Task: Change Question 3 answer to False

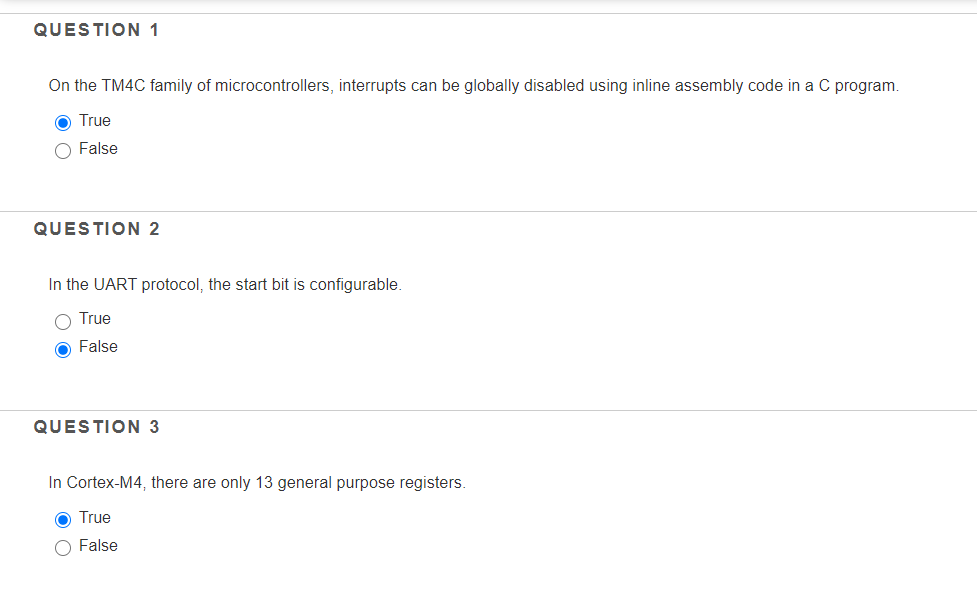Action: (62, 546)
